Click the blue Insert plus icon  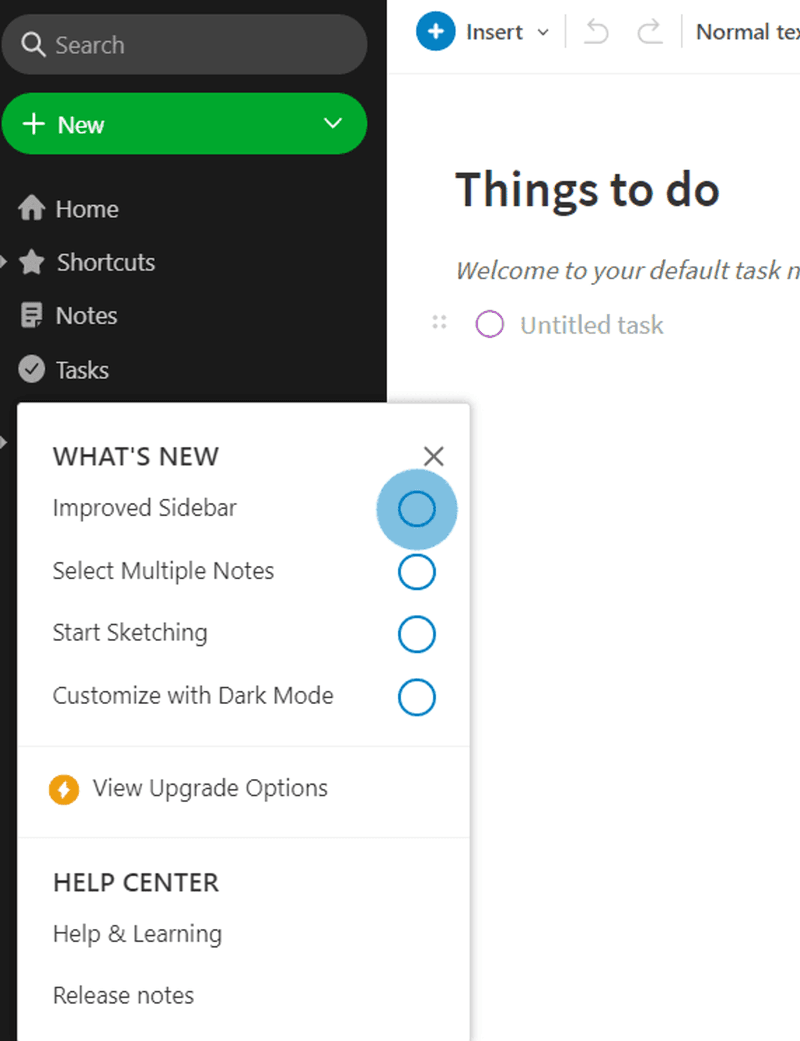436,31
